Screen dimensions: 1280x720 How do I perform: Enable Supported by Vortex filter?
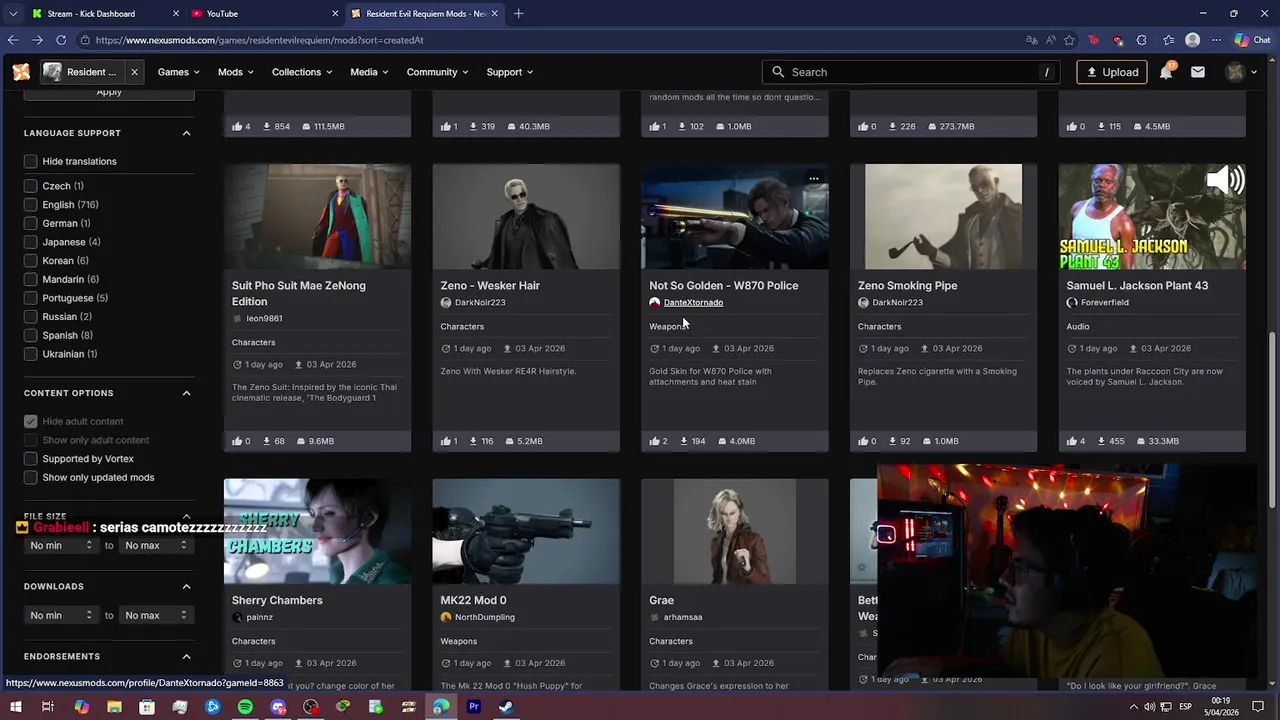tap(31, 459)
